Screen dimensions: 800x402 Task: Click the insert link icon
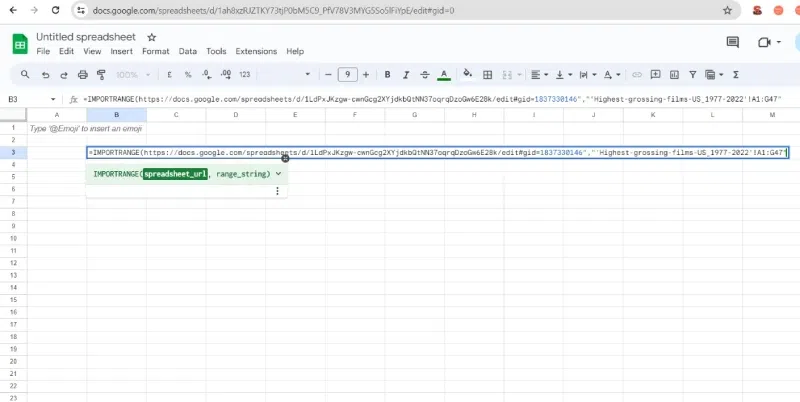coord(637,75)
